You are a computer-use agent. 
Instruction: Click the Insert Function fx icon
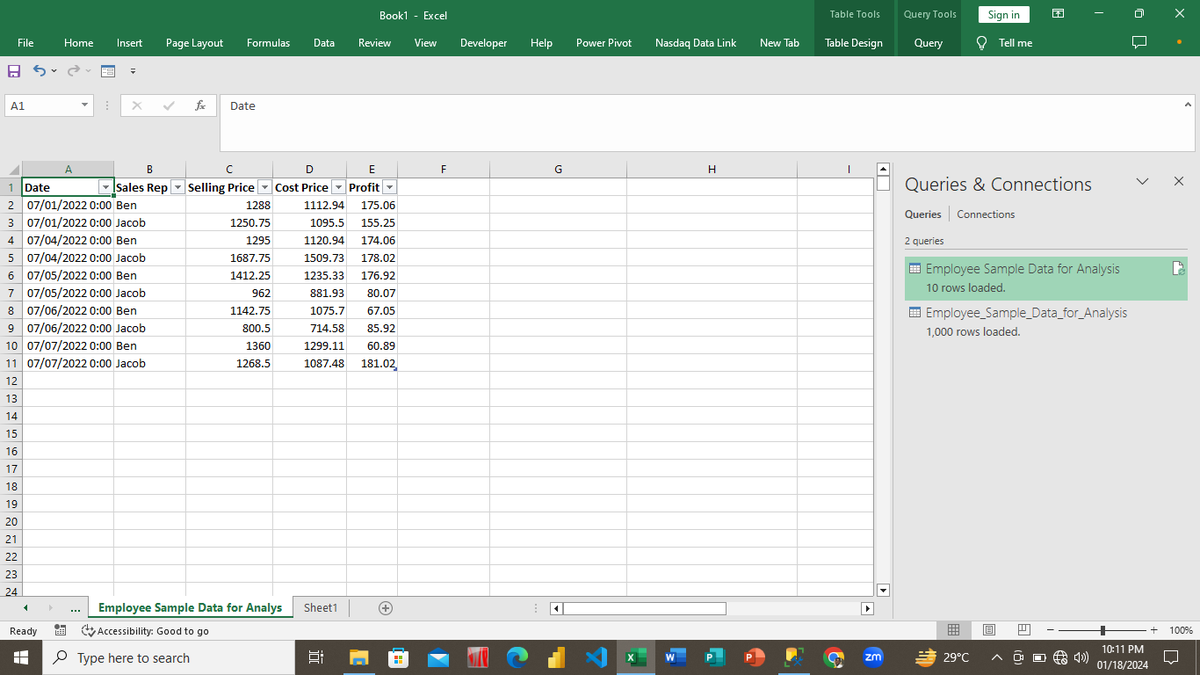[201, 105]
